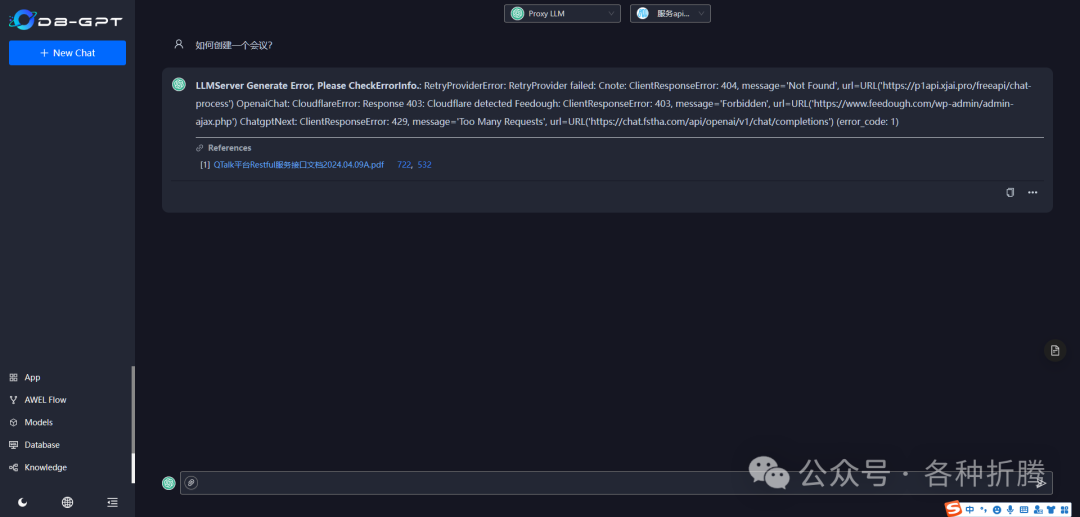
Task: Click the user avatar icon
Action: coord(179,44)
